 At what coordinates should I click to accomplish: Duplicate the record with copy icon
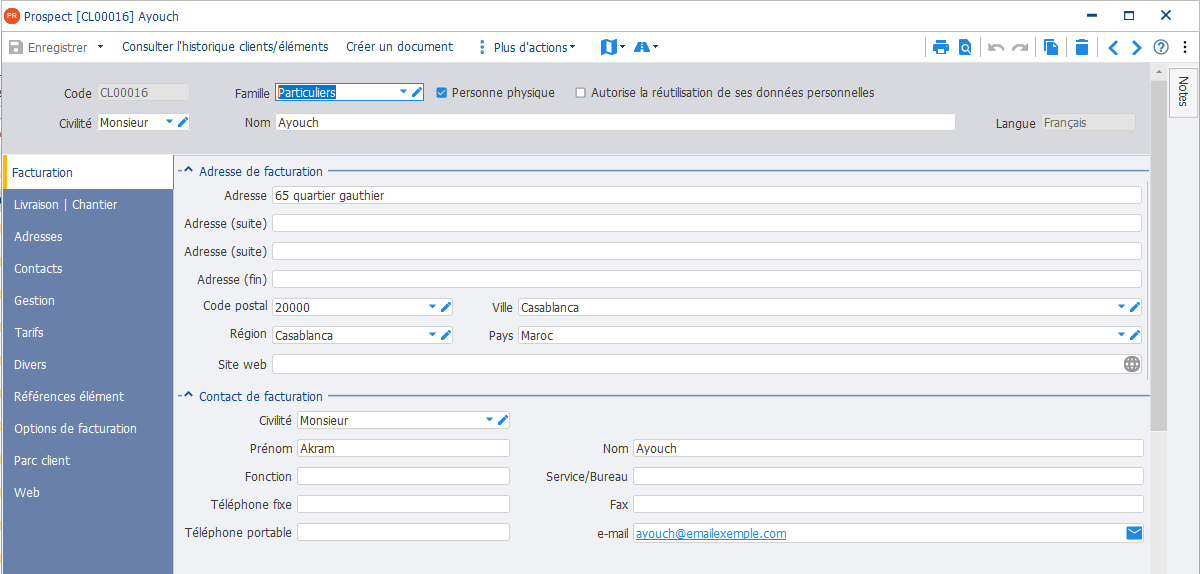click(x=1051, y=47)
